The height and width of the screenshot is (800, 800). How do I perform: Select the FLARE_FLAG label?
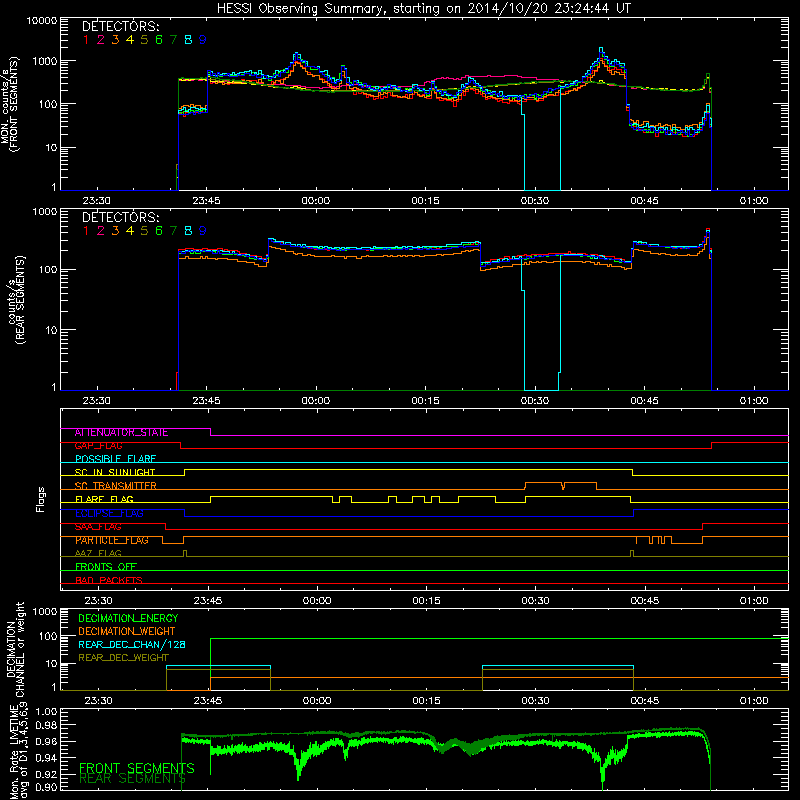tap(104, 499)
